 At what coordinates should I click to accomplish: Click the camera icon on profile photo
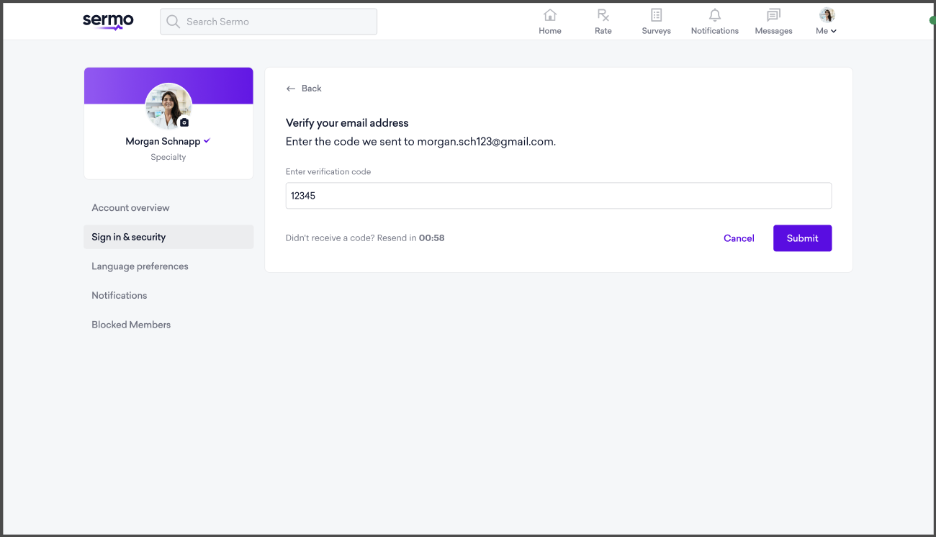tap(184, 122)
